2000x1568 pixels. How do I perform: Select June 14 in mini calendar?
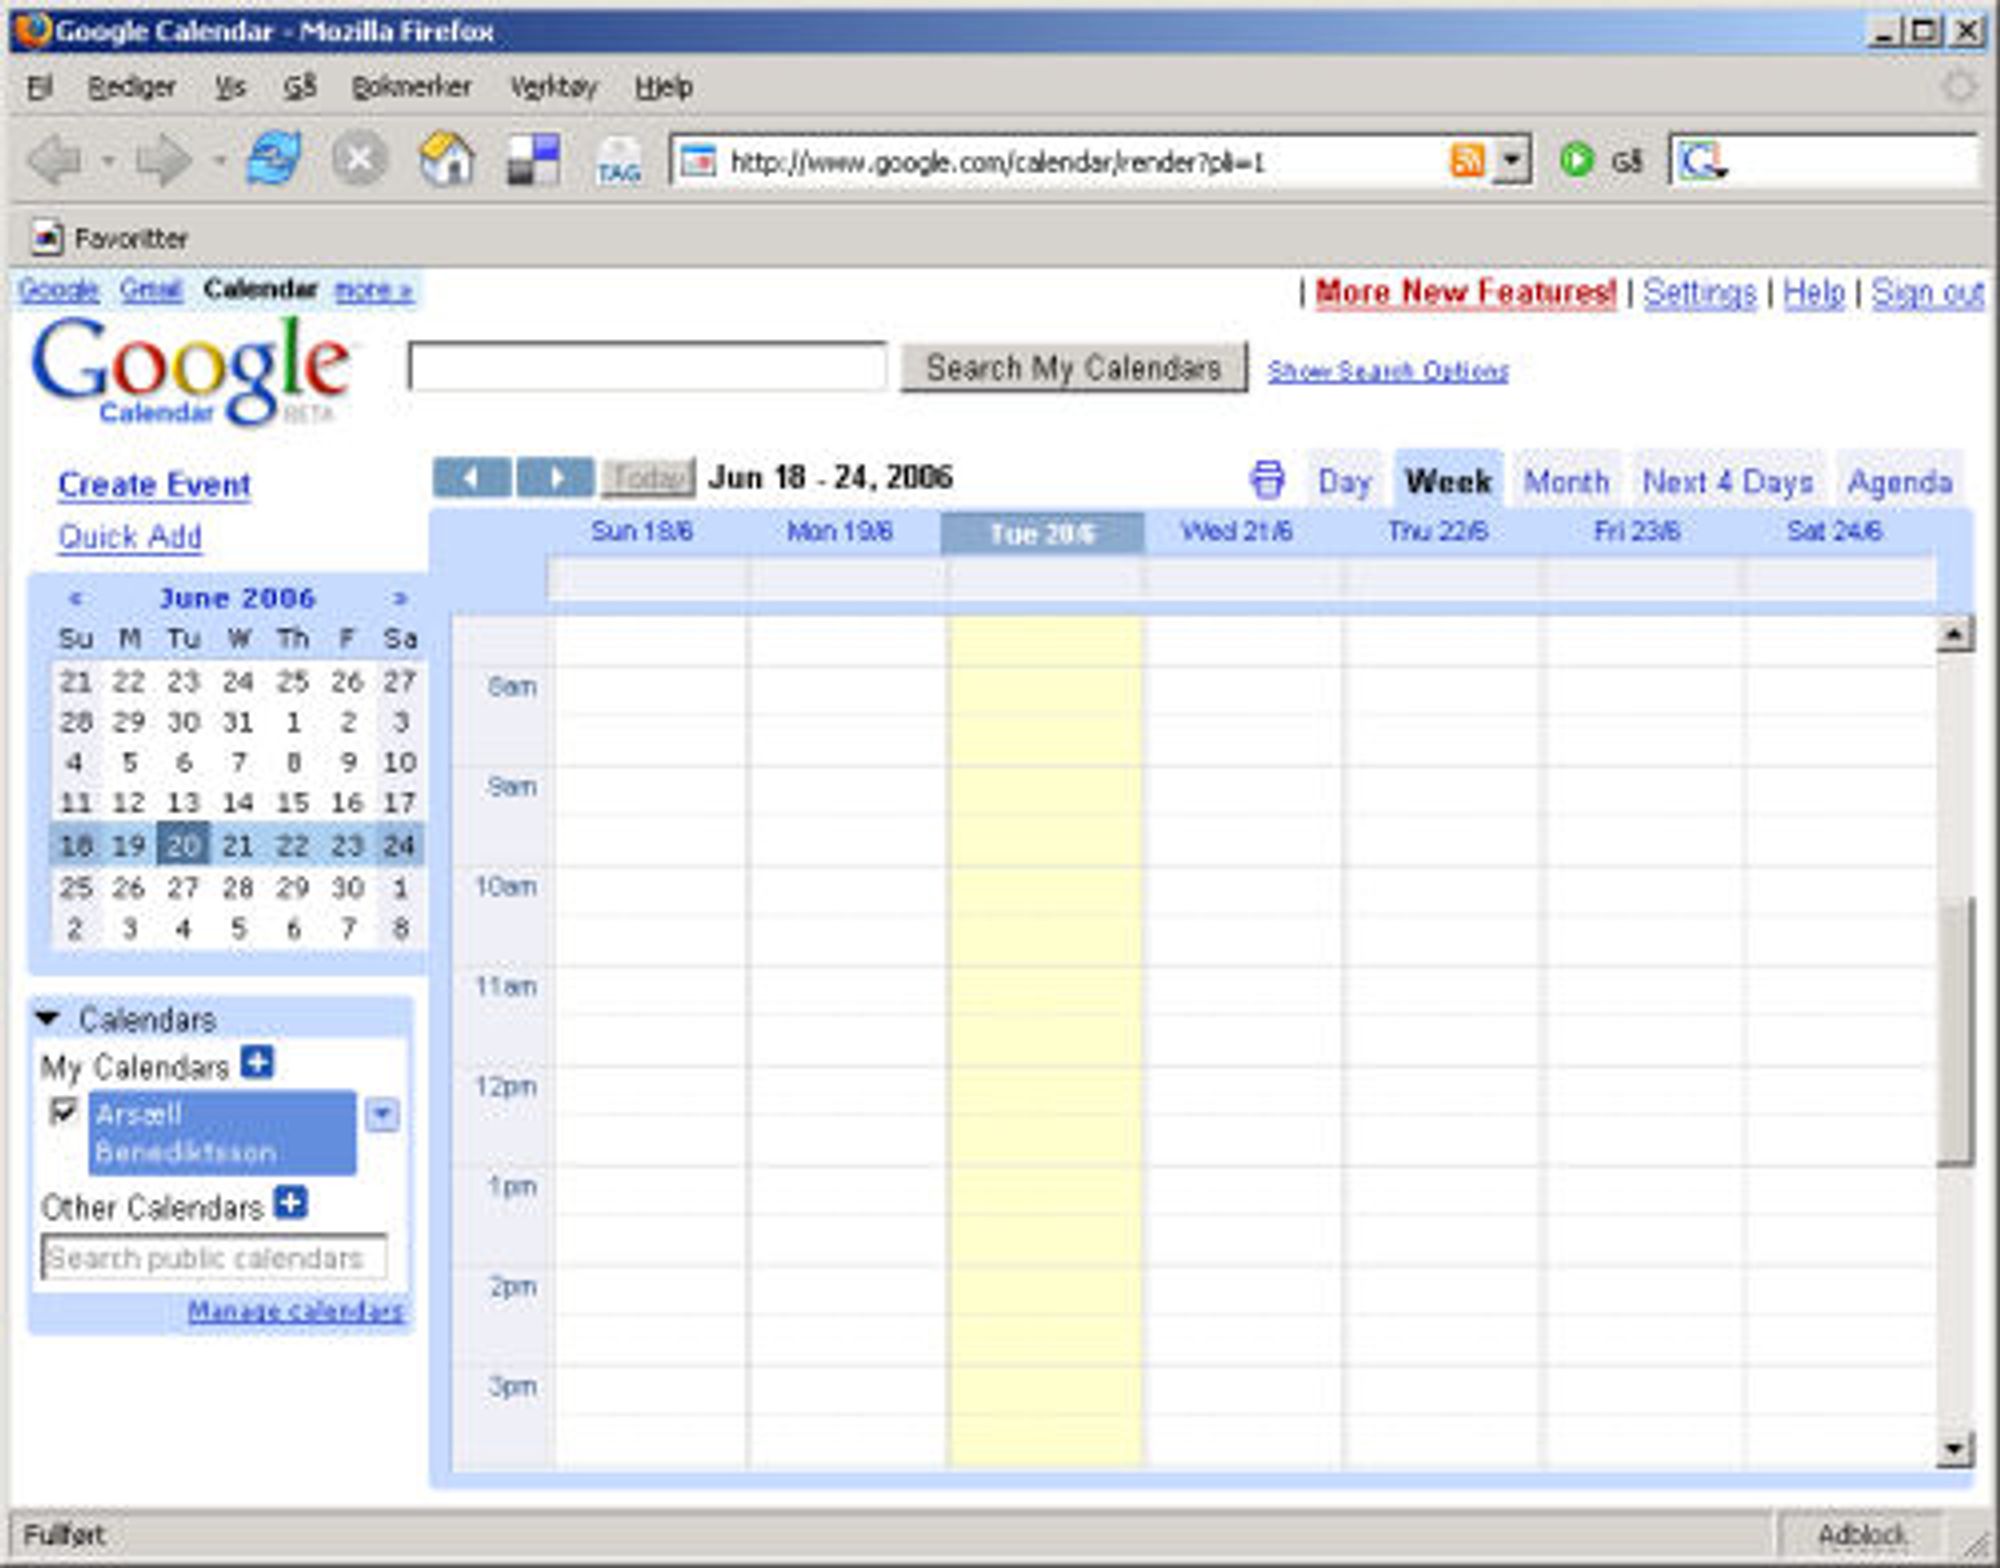(x=238, y=802)
